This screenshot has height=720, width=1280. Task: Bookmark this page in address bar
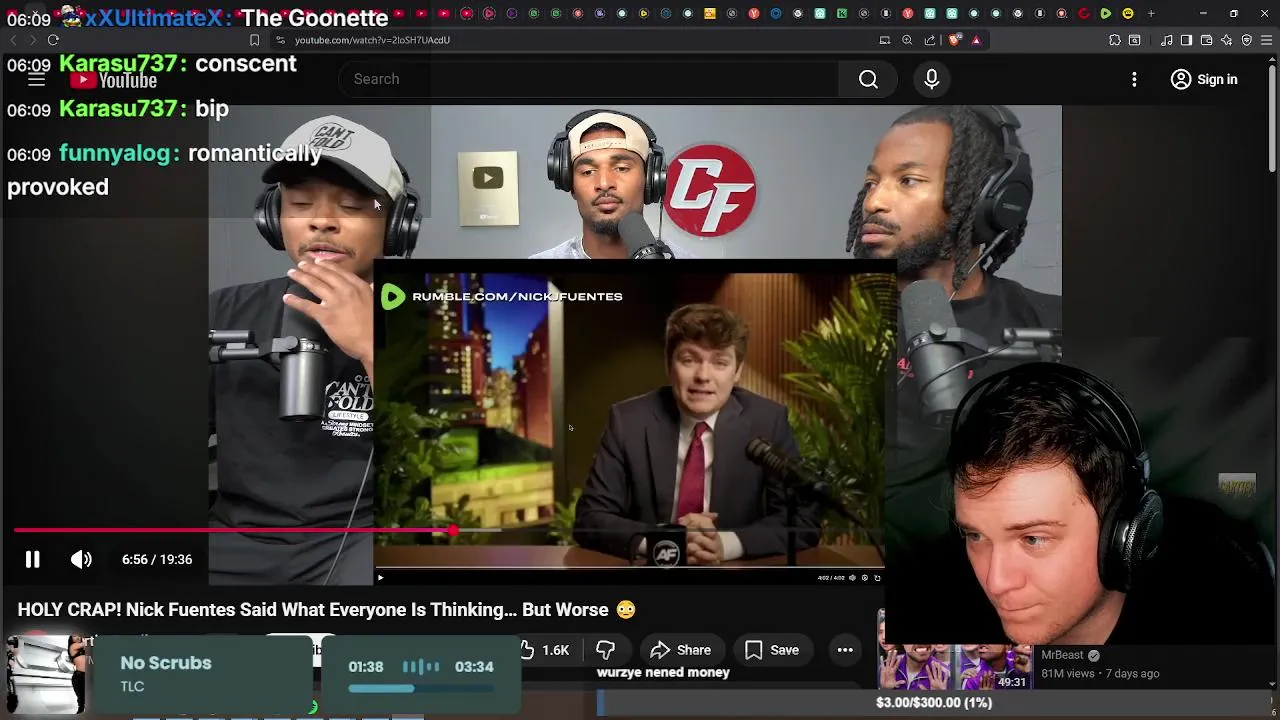point(254,40)
